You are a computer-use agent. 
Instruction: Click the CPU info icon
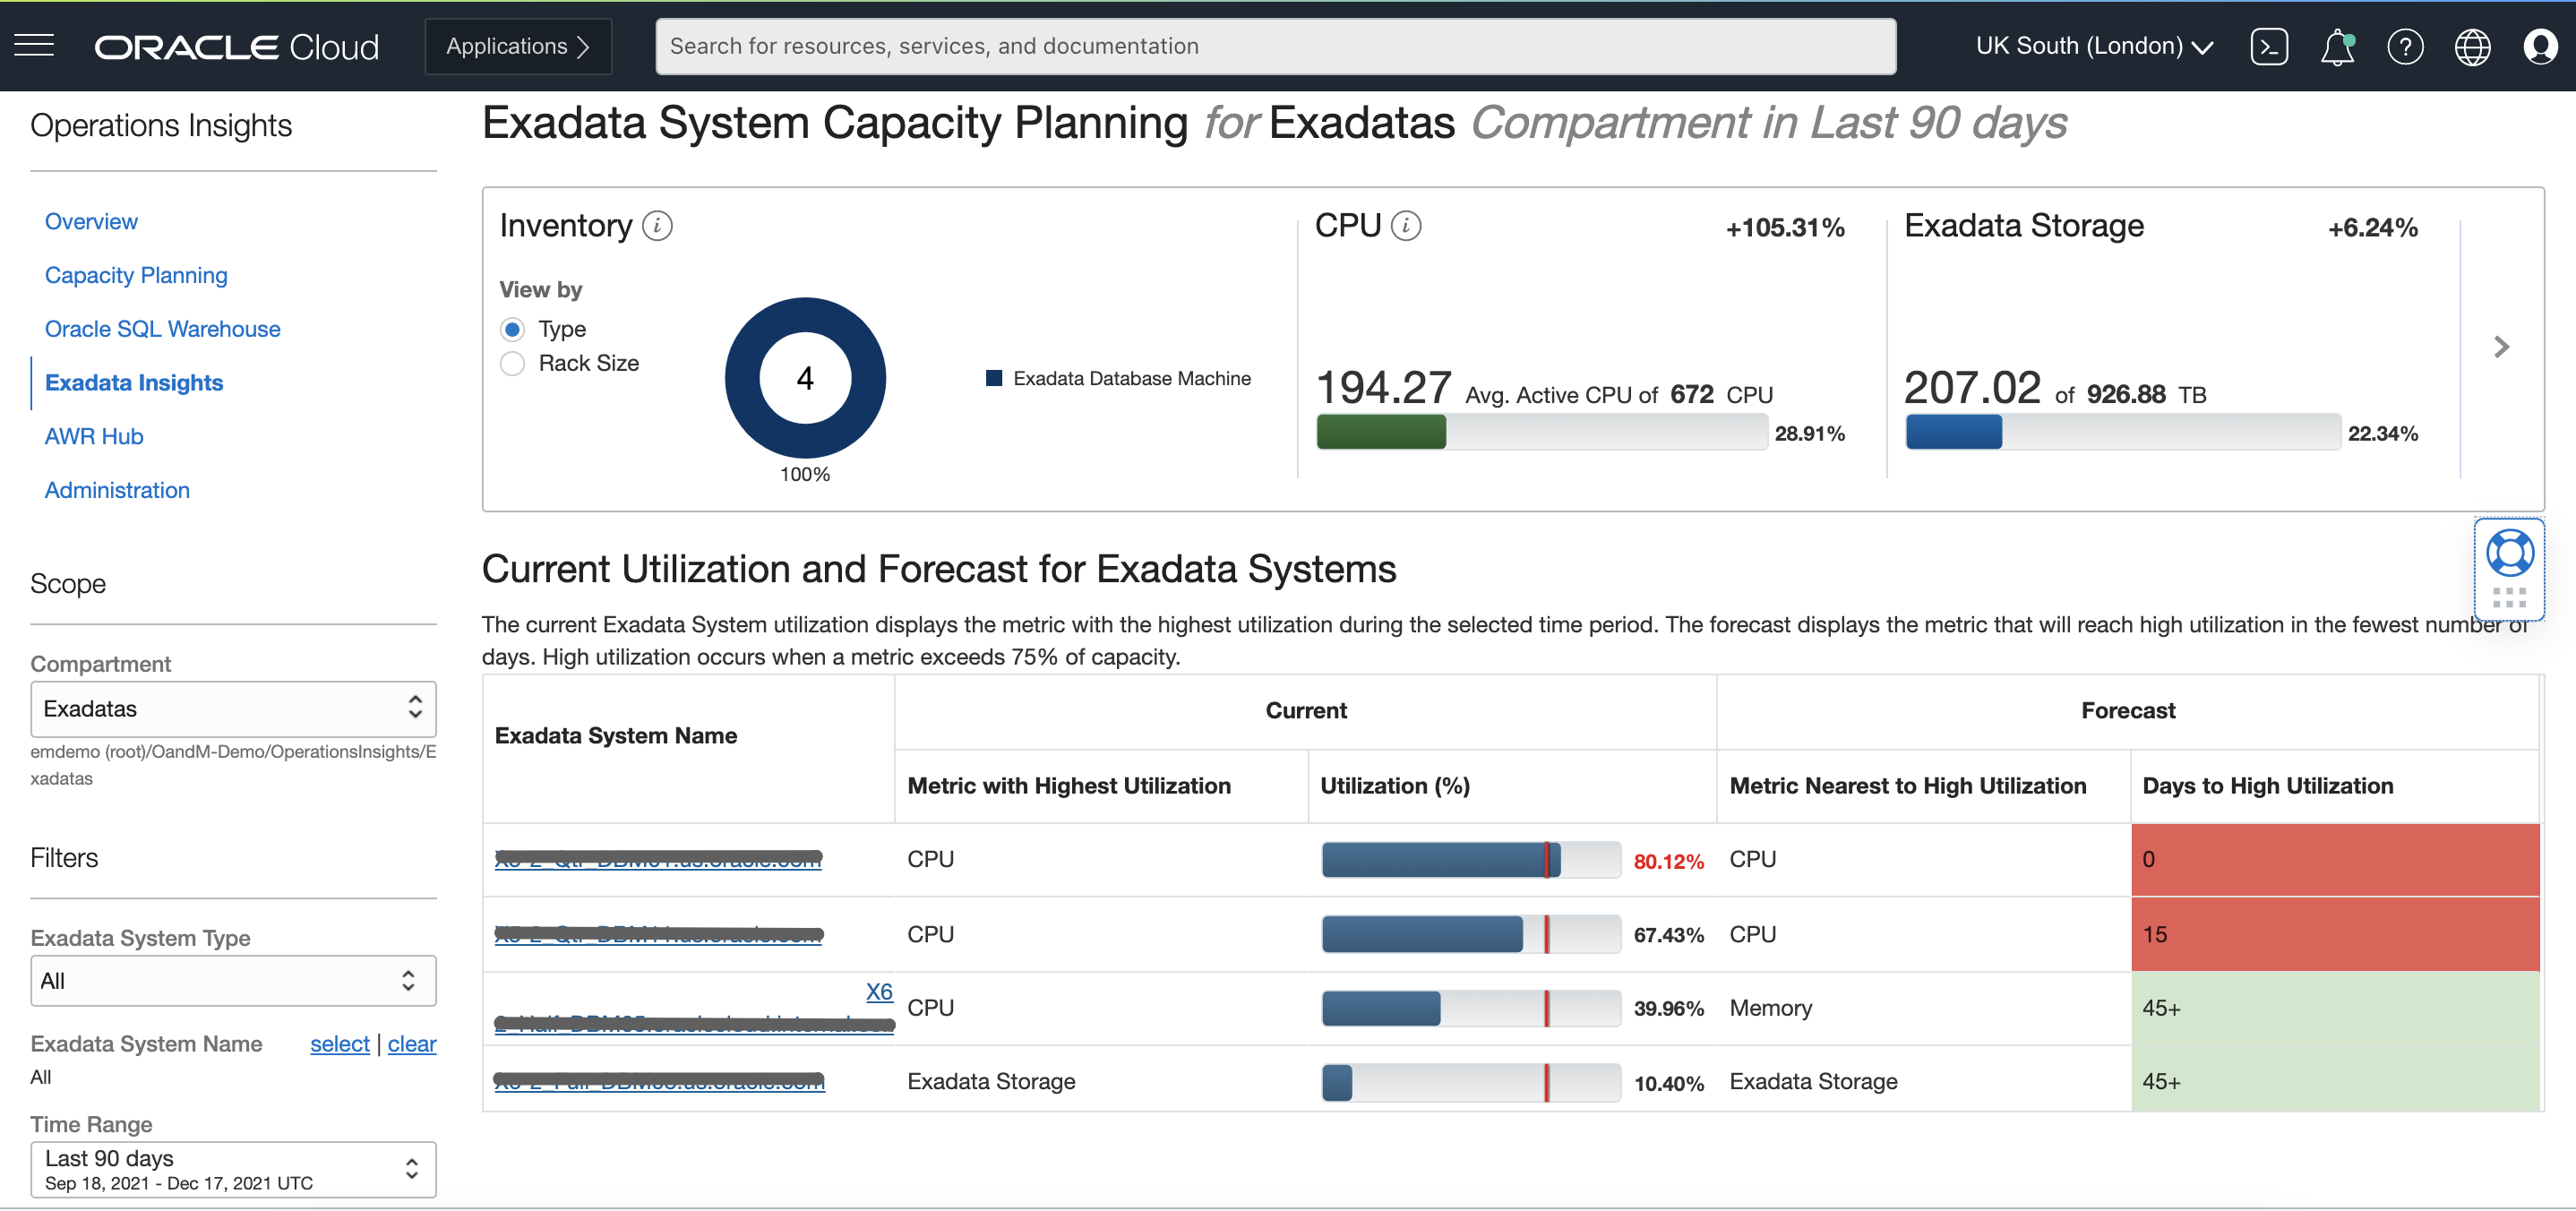[1407, 225]
